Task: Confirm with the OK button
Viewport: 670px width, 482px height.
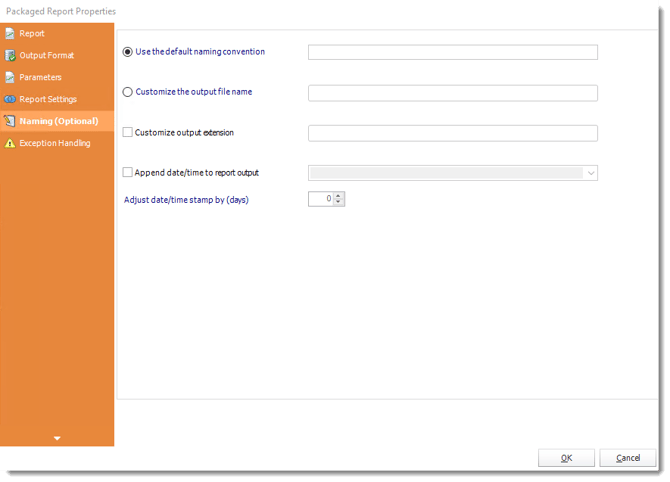Action: (566, 458)
